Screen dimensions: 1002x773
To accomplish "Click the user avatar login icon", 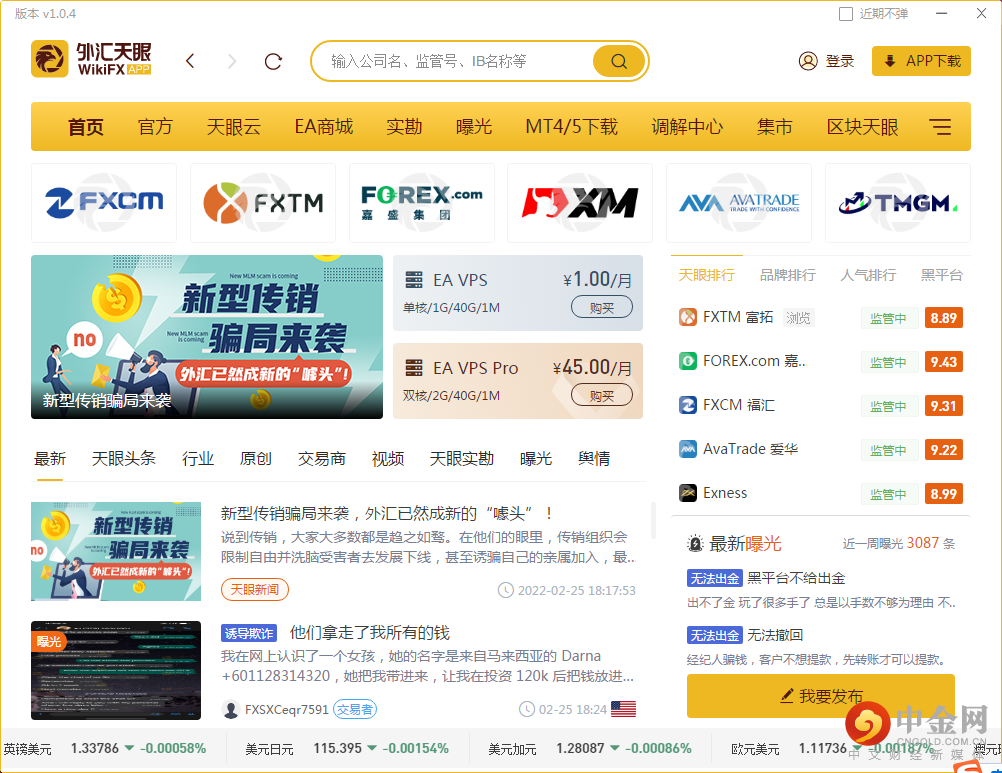I will (808, 61).
